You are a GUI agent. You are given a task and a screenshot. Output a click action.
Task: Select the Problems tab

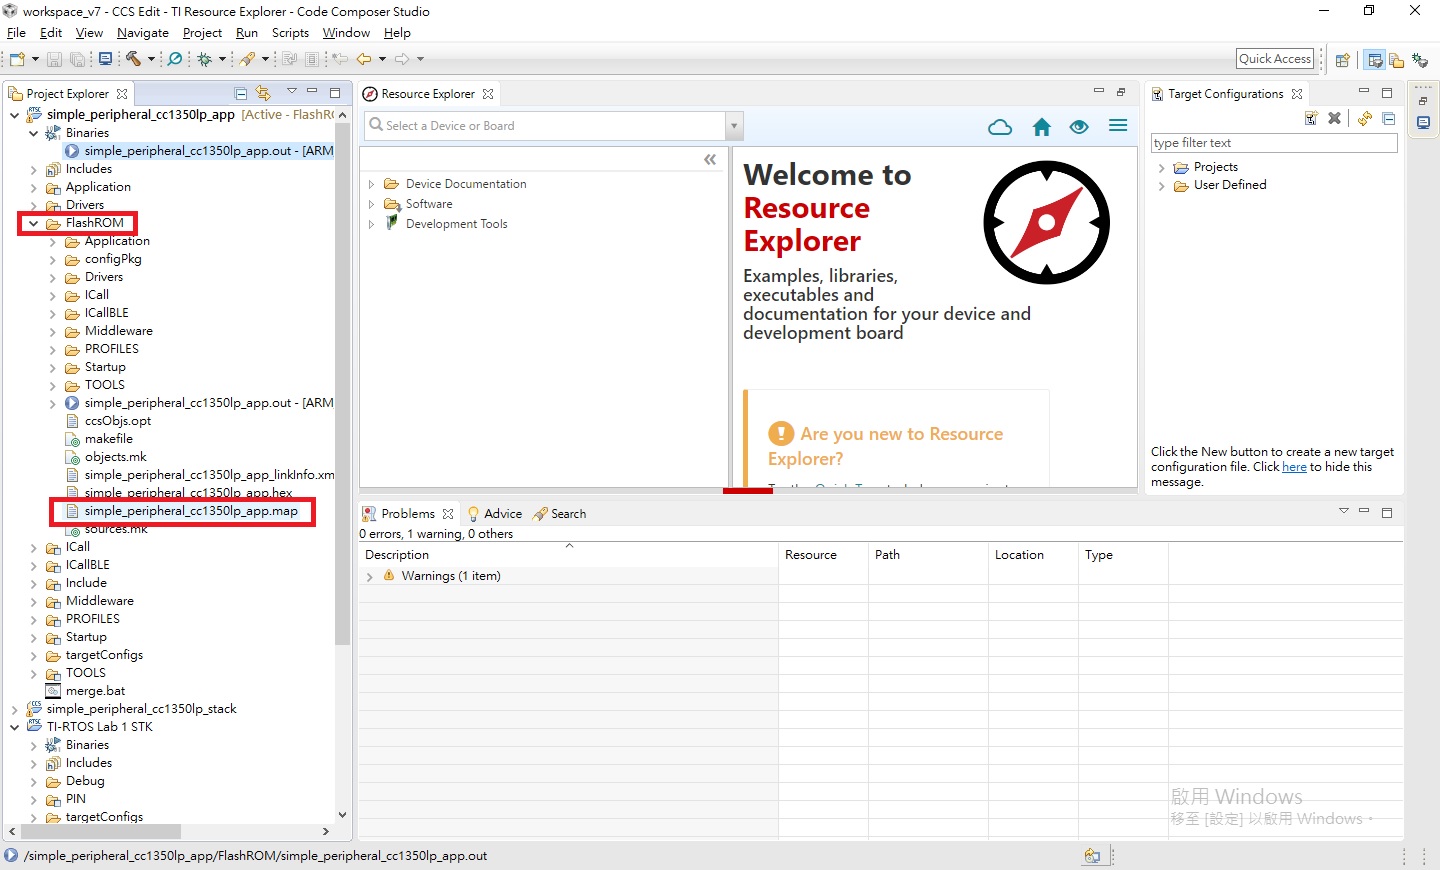[x=408, y=514]
